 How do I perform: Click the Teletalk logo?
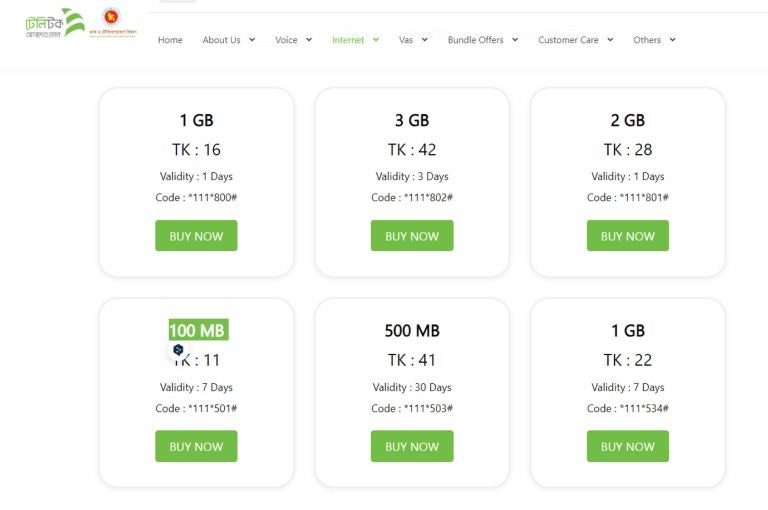click(x=55, y=23)
